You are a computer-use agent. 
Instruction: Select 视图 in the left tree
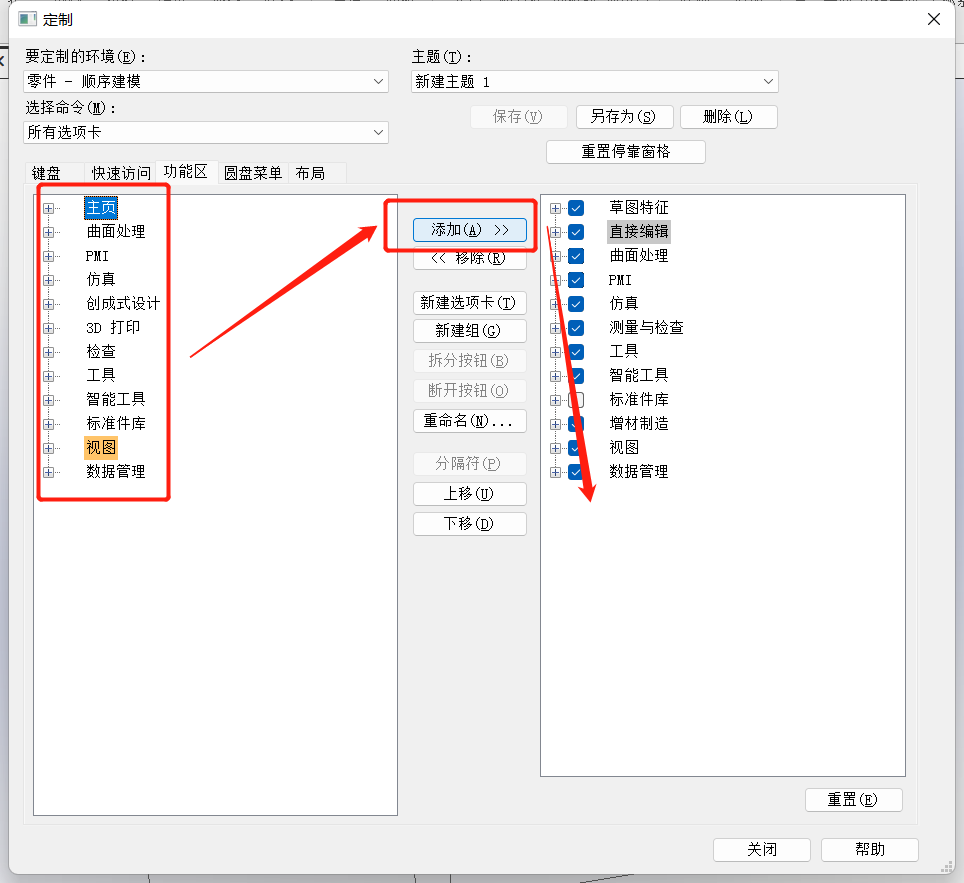101,448
